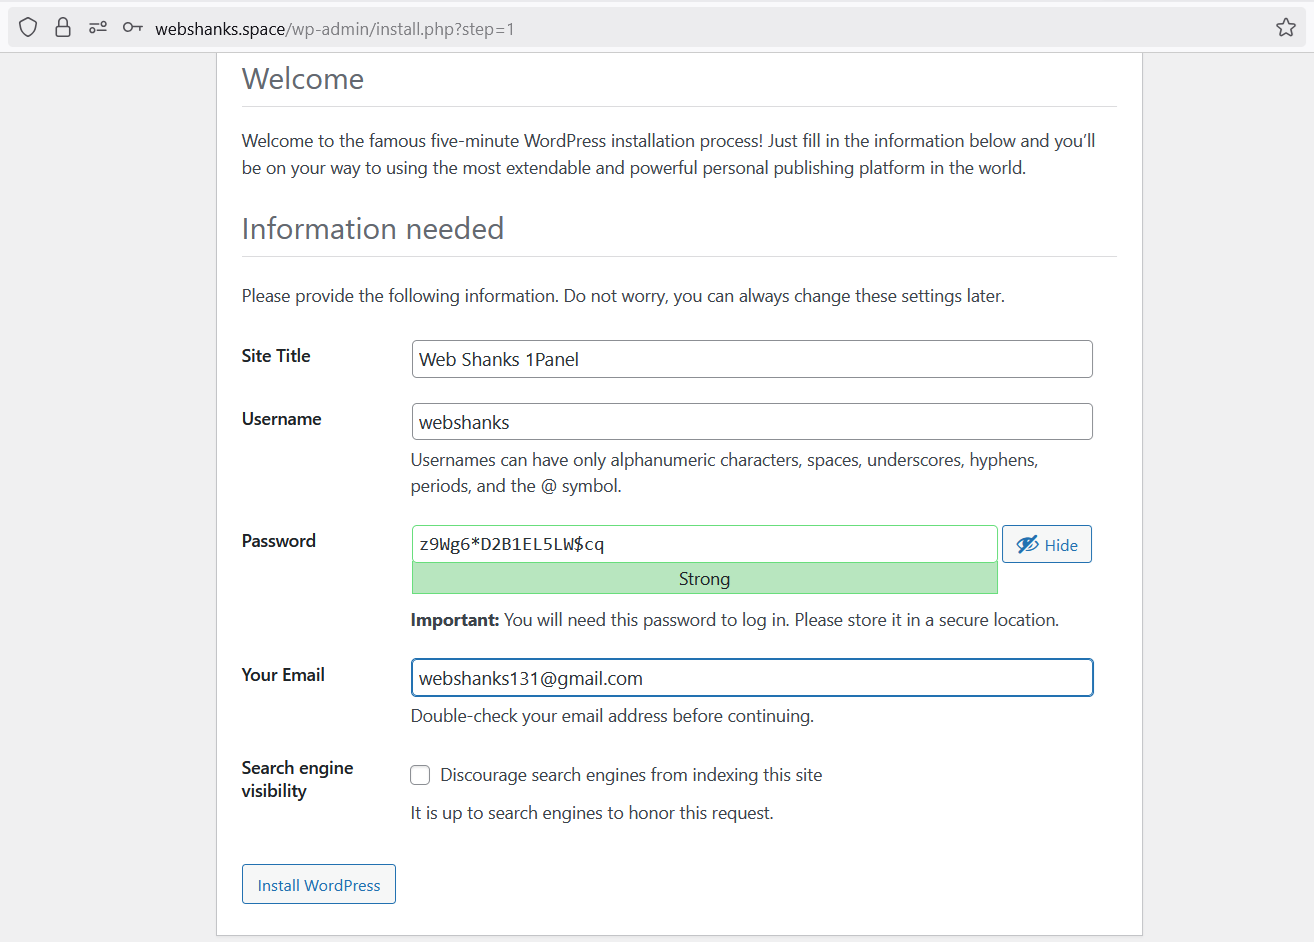The width and height of the screenshot is (1314, 942).
Task: Click the "Search engine visibility" label
Action: [297, 779]
